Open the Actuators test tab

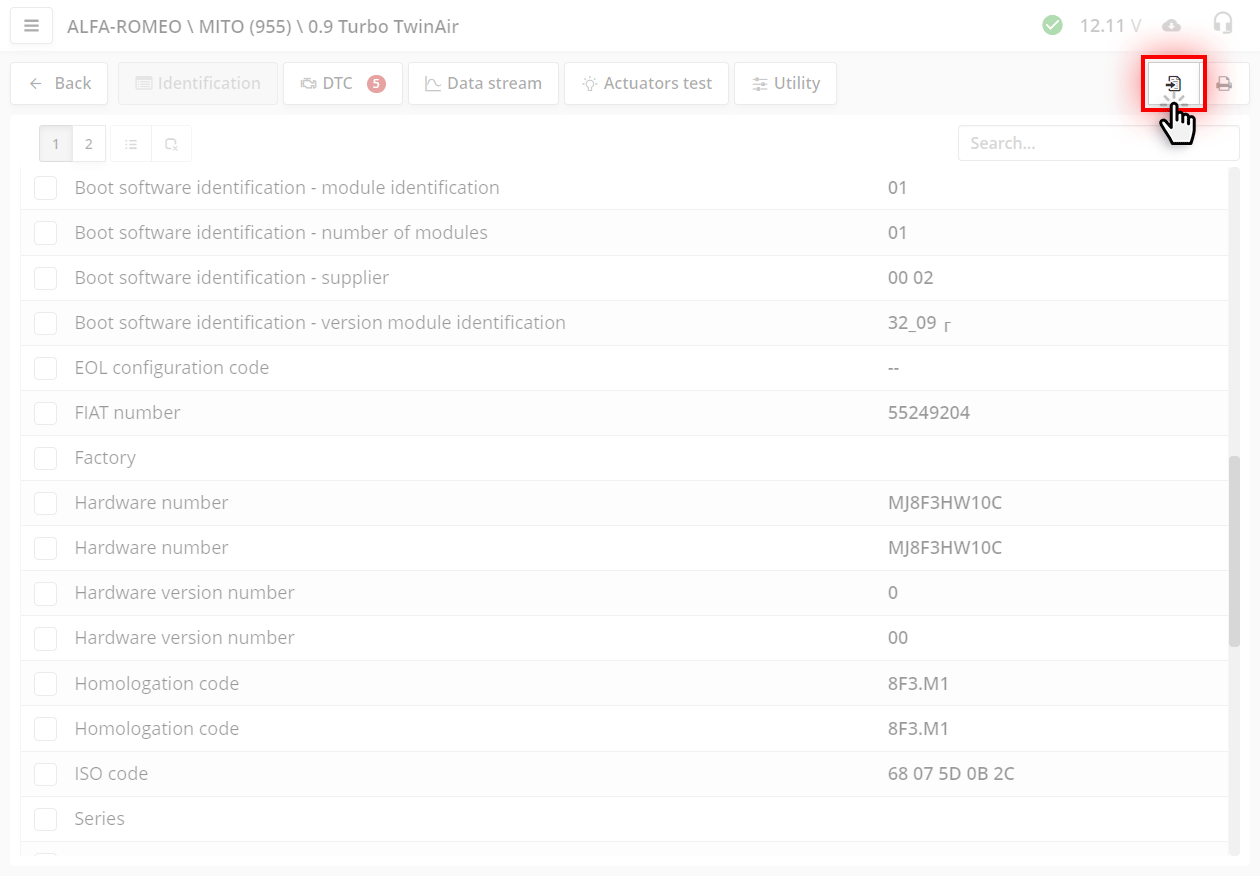[x=646, y=83]
